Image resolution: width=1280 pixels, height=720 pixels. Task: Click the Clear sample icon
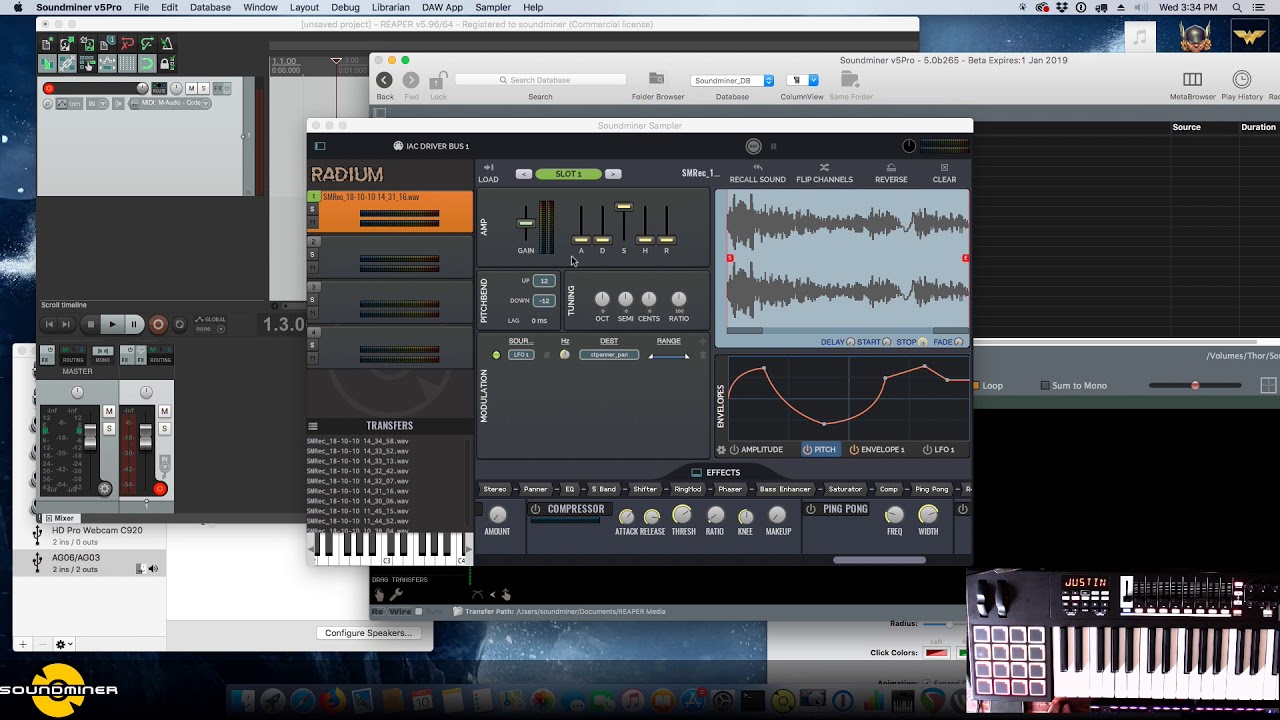point(944,168)
